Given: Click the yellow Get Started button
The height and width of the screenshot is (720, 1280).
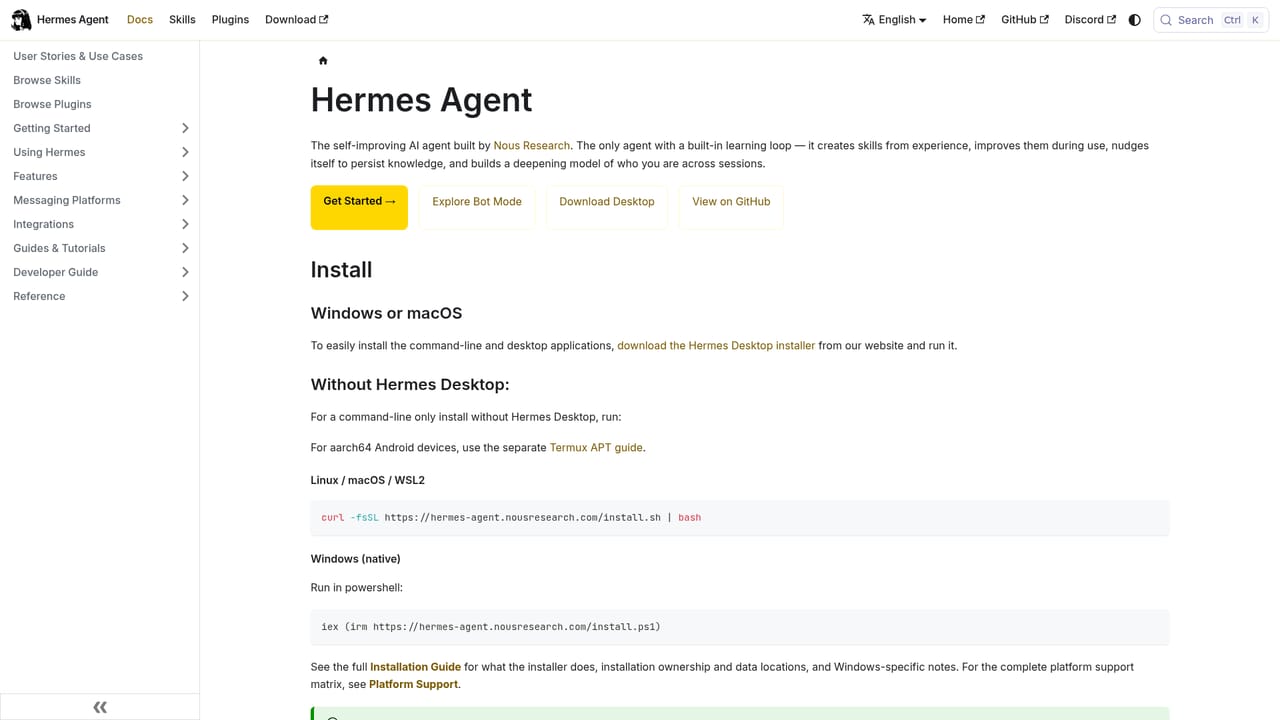Looking at the screenshot, I should tap(359, 207).
